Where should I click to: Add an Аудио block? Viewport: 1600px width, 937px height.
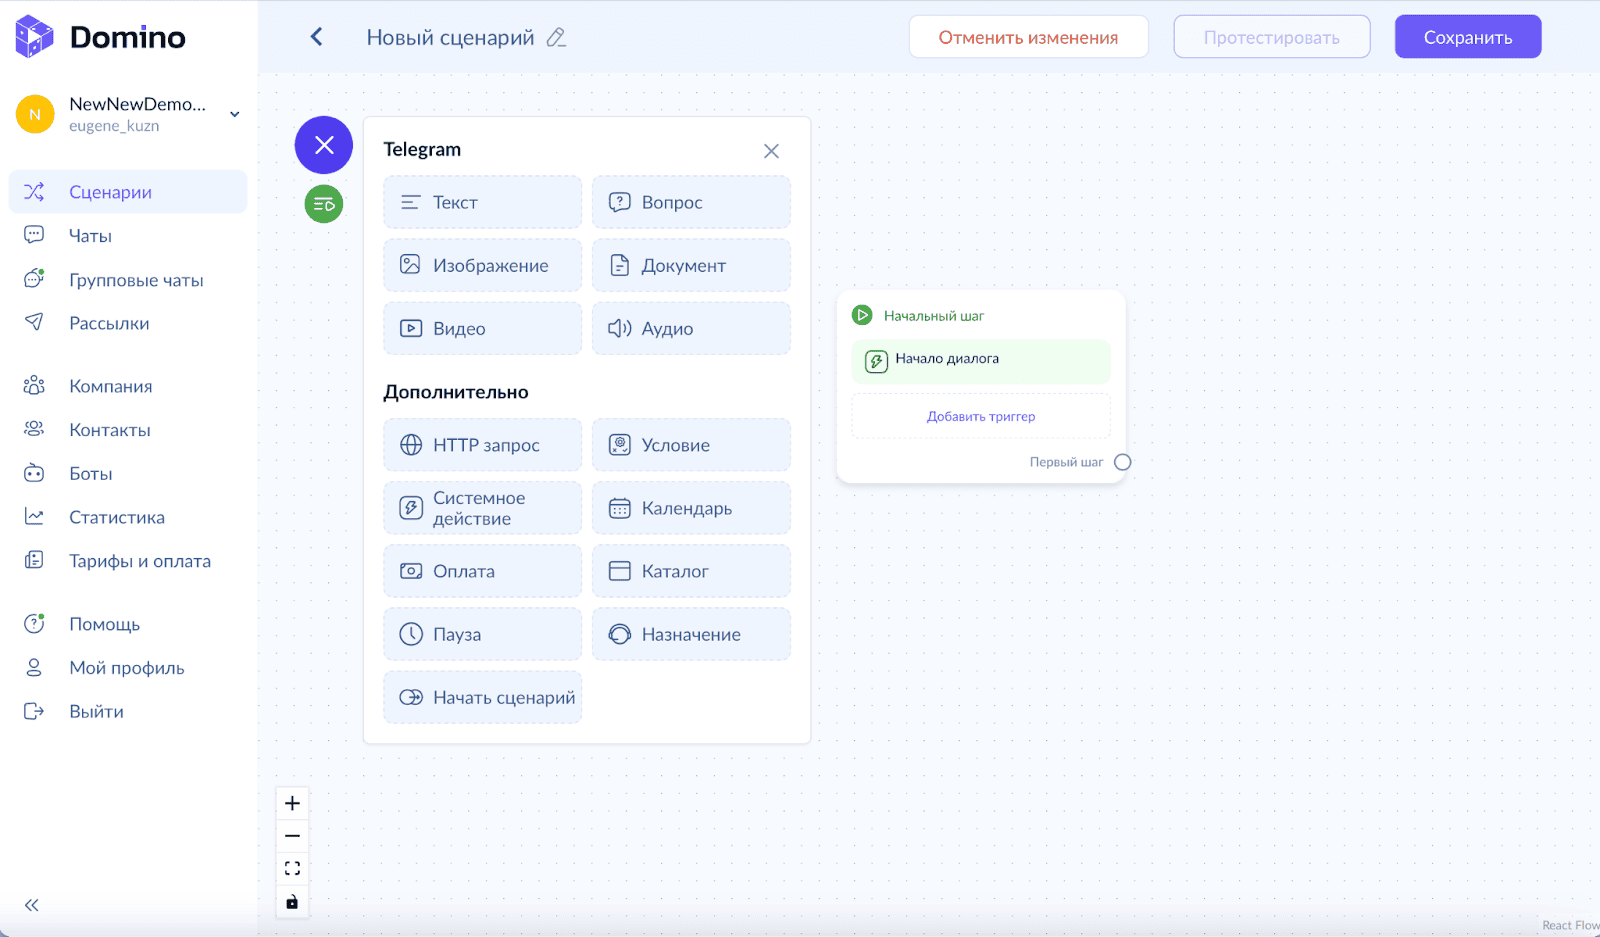coord(691,328)
